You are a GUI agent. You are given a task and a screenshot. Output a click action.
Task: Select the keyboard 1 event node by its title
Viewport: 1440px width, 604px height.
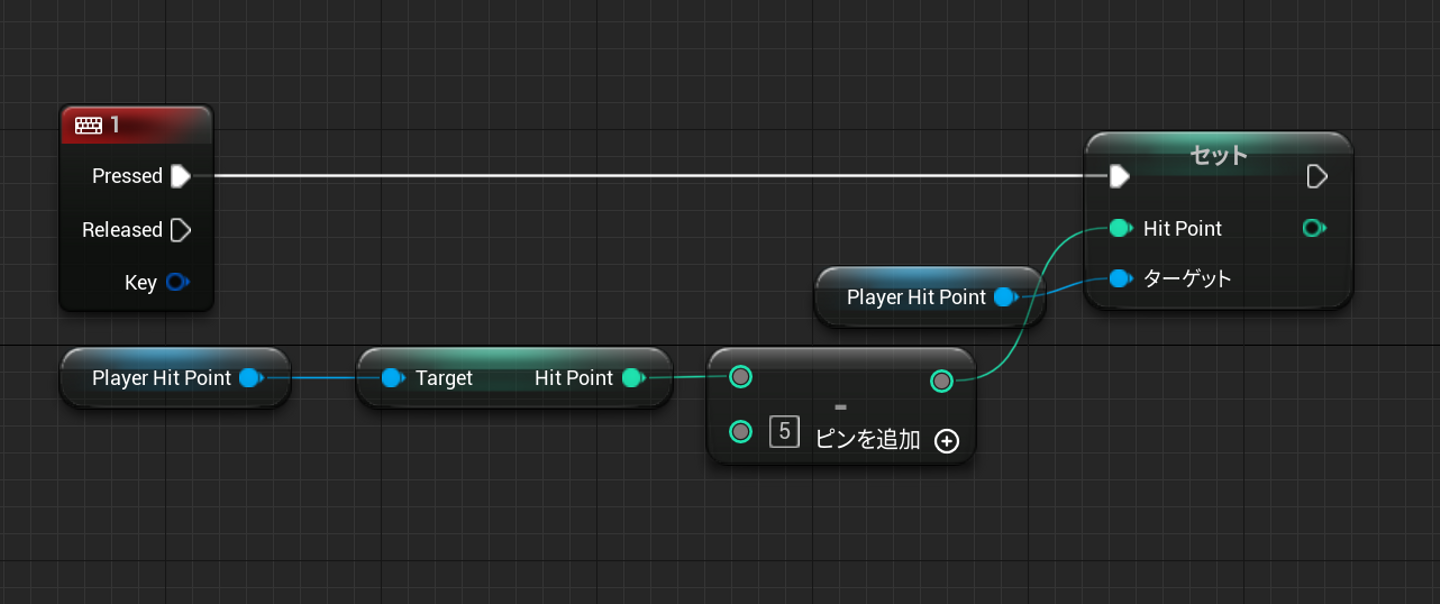(x=115, y=125)
